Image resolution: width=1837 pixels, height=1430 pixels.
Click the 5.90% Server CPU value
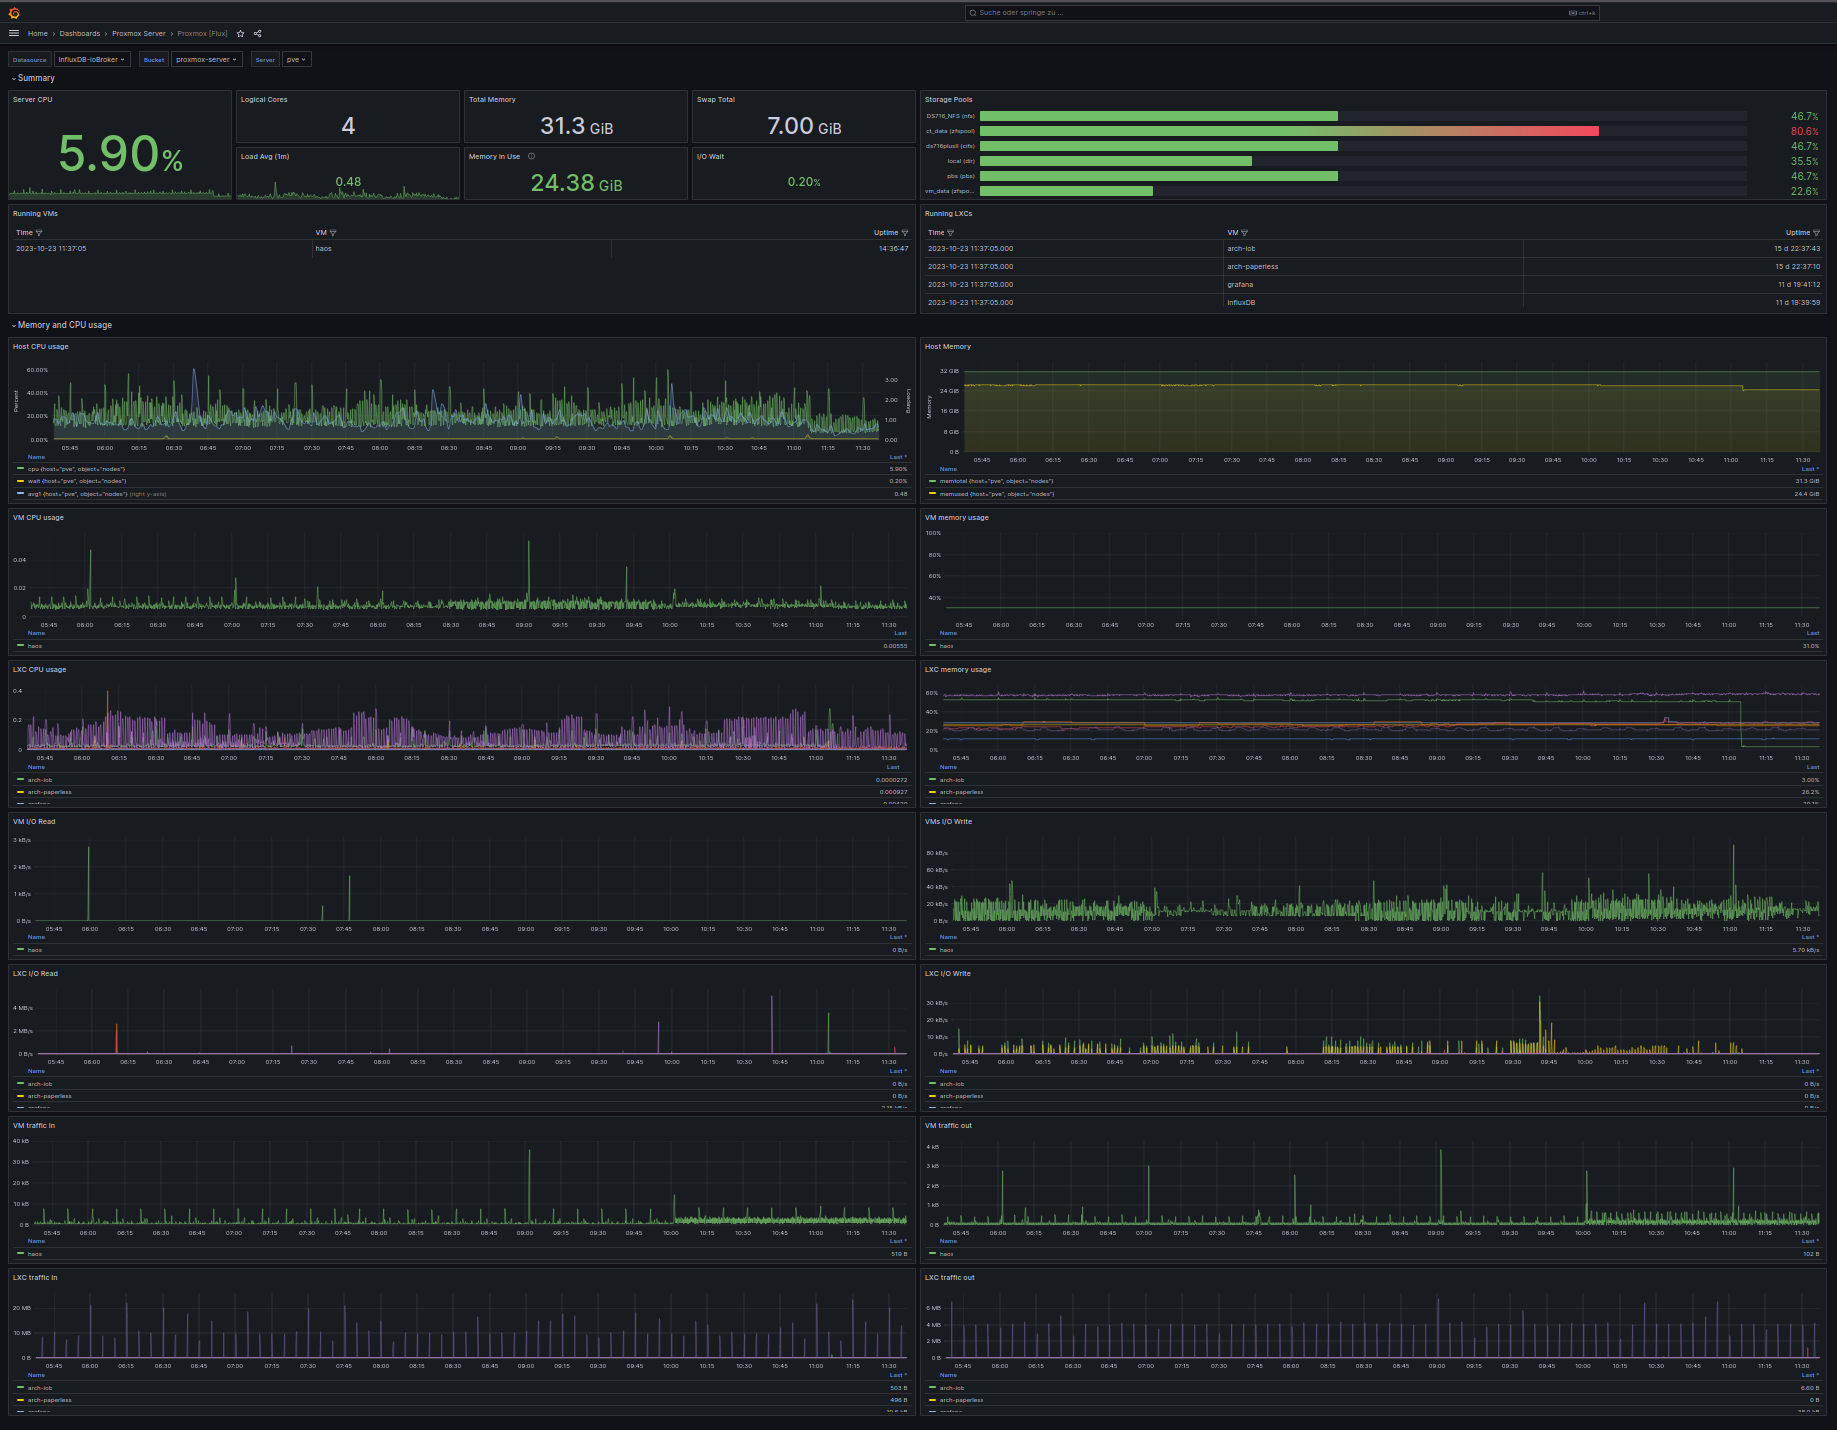[x=120, y=154]
